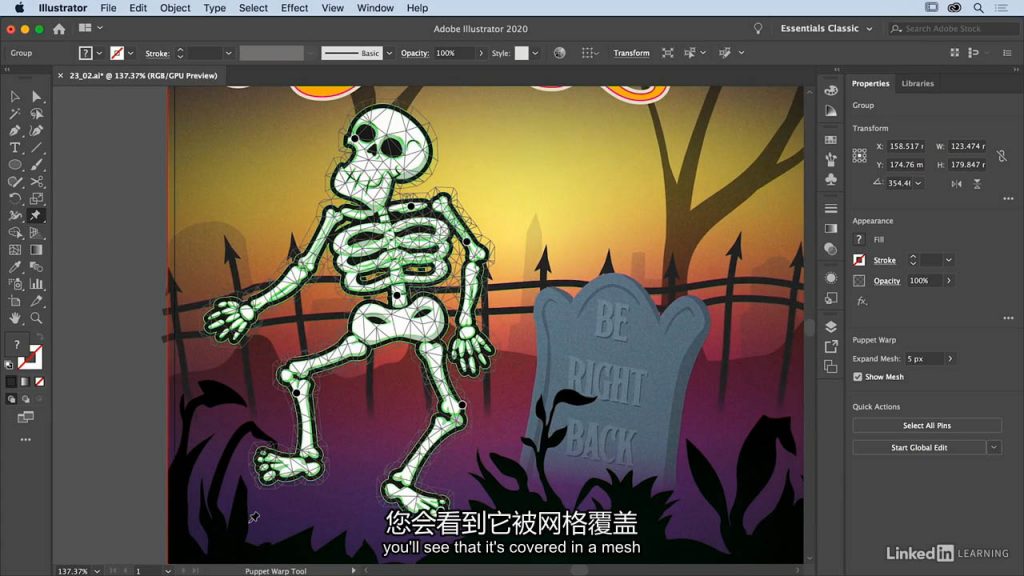Choose the Magic Wand tool

coord(14,114)
